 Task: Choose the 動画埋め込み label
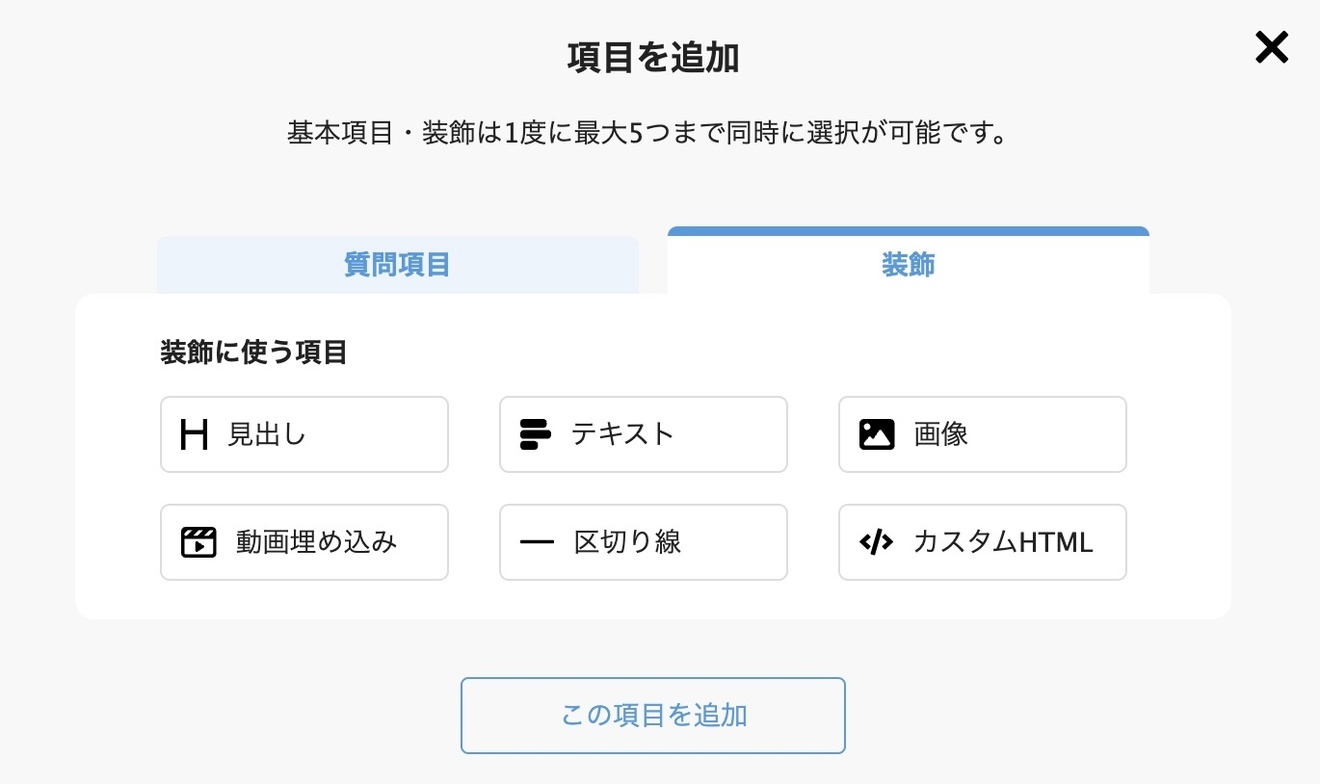point(316,542)
